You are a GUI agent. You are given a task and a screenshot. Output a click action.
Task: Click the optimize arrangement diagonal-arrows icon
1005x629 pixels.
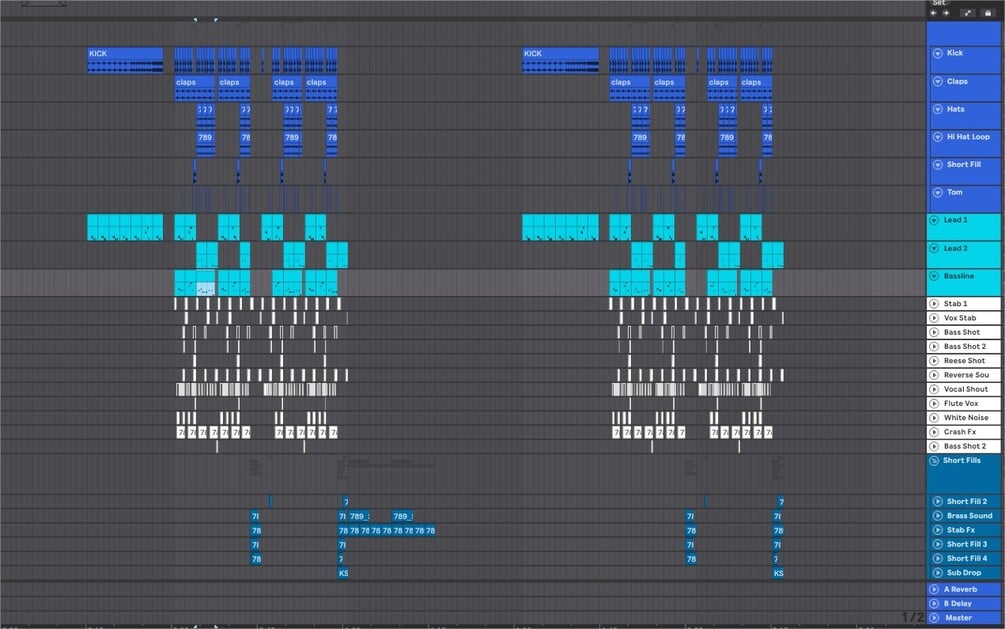coord(968,13)
